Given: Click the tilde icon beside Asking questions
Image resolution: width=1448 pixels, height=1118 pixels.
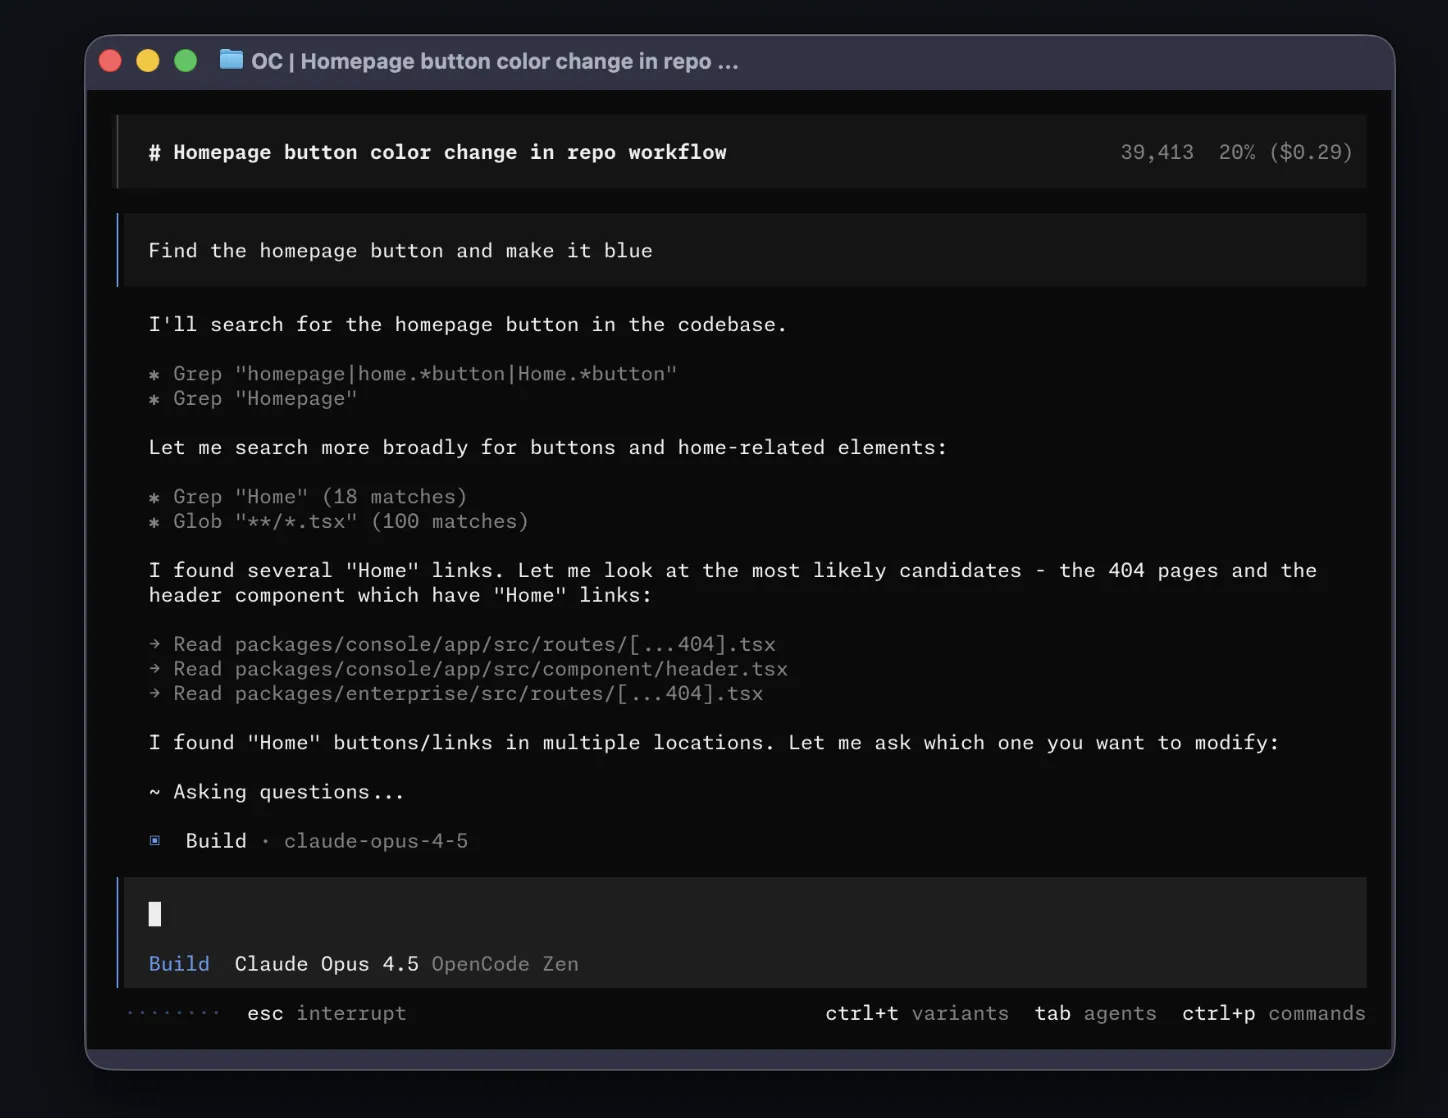Looking at the screenshot, I should (x=153, y=791).
